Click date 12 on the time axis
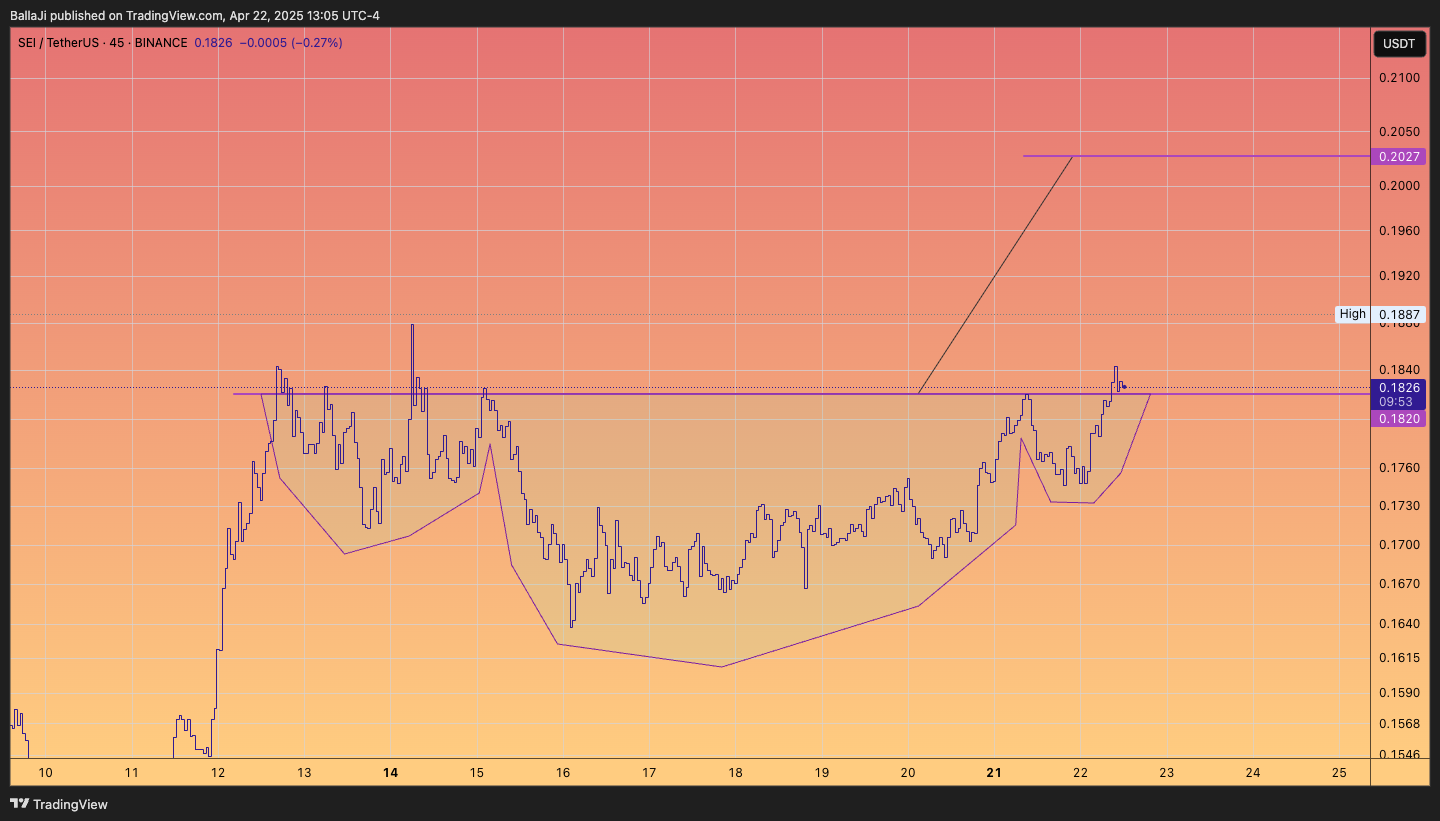This screenshot has width=1440, height=821. click(x=218, y=772)
